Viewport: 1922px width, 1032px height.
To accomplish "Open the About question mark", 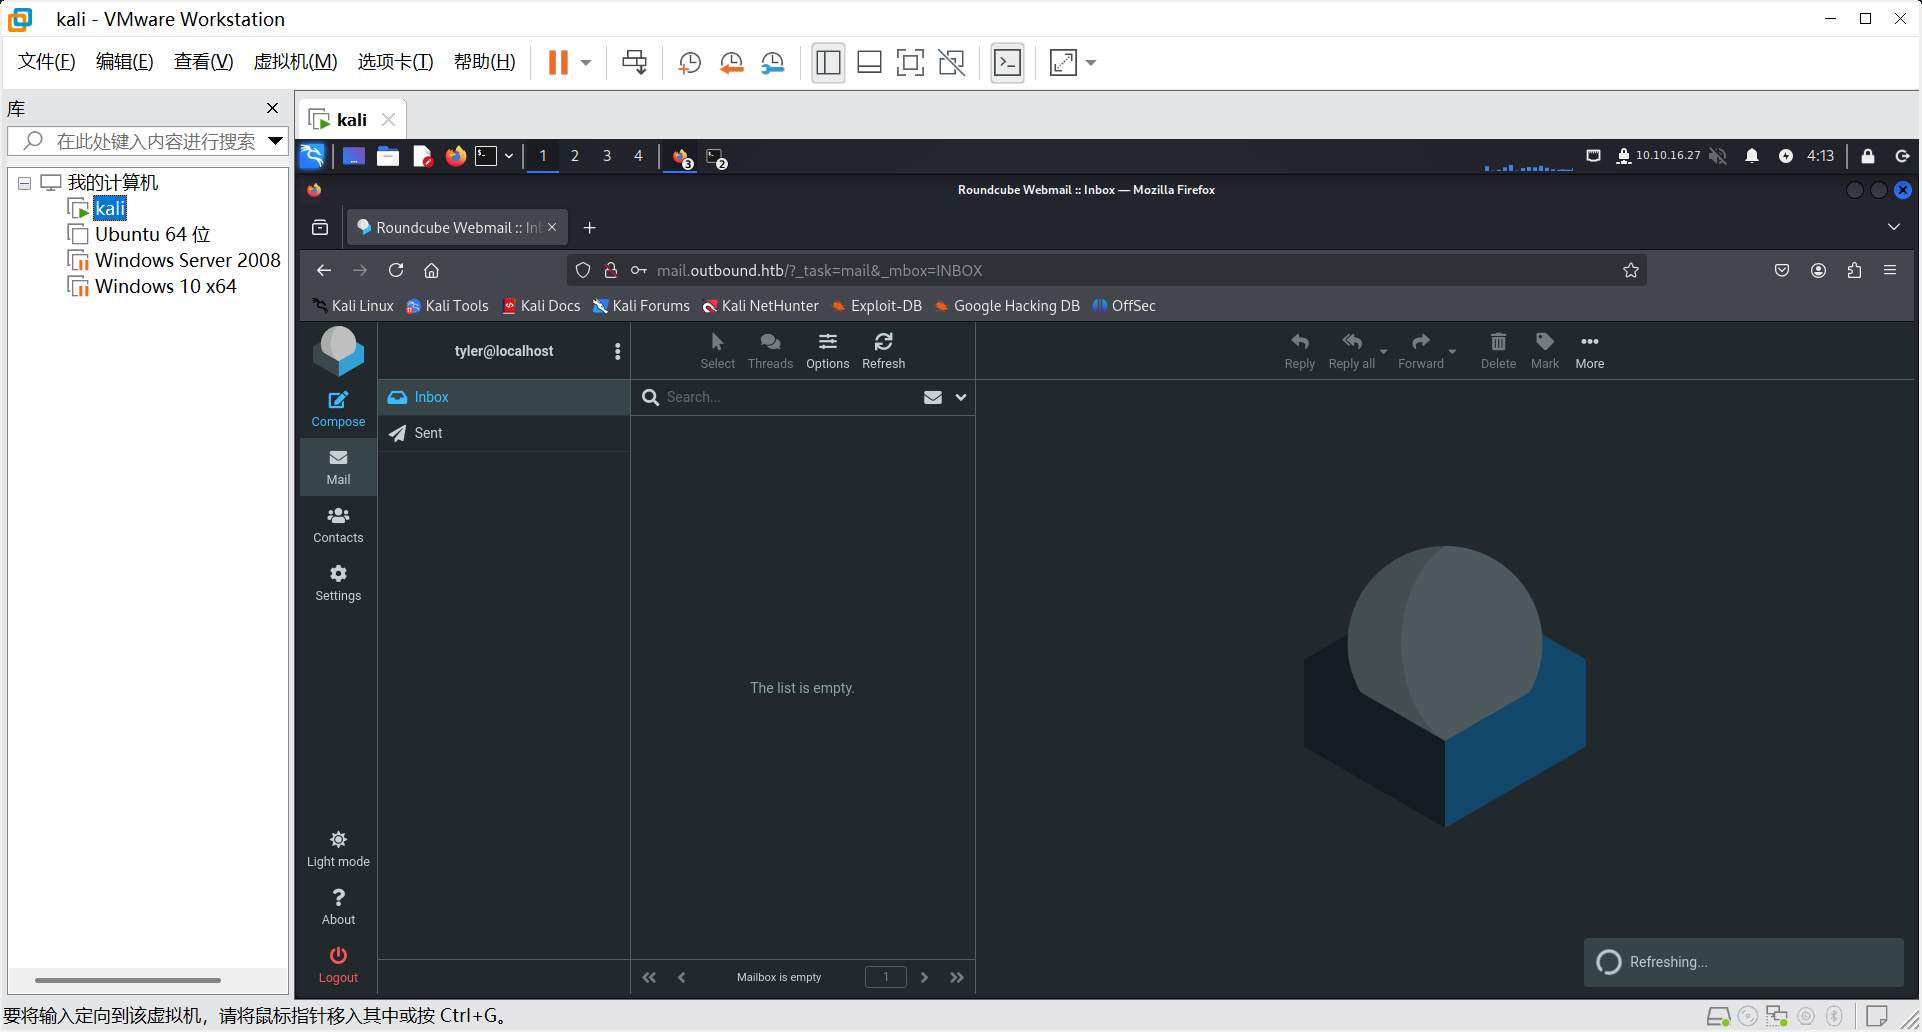I will (x=338, y=907).
